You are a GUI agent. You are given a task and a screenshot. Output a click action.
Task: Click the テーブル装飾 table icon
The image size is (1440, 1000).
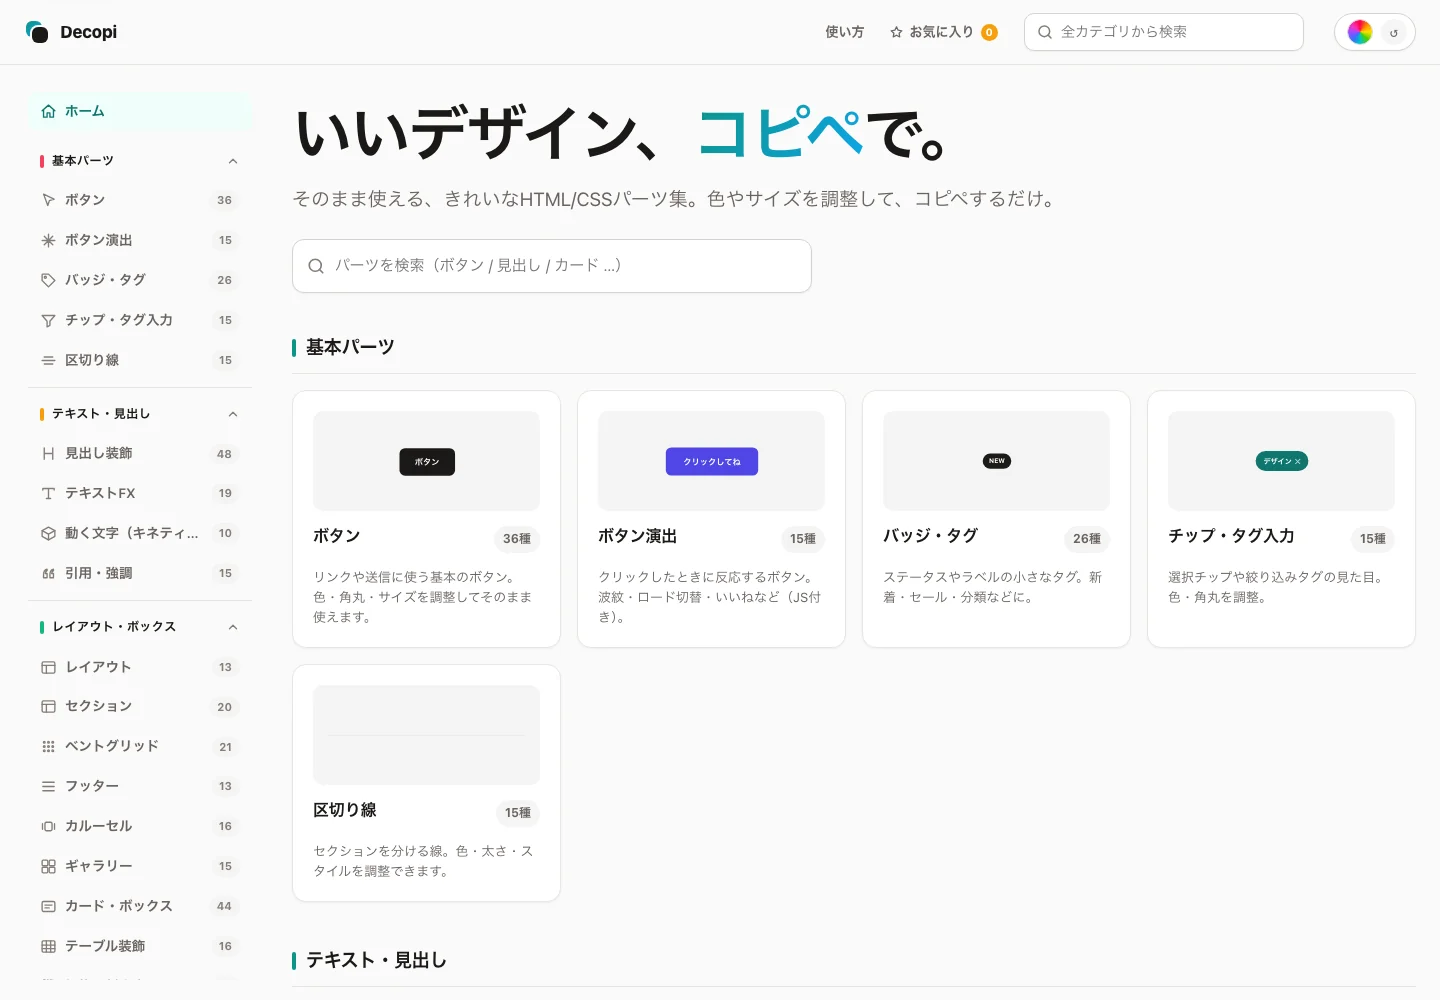(48, 946)
